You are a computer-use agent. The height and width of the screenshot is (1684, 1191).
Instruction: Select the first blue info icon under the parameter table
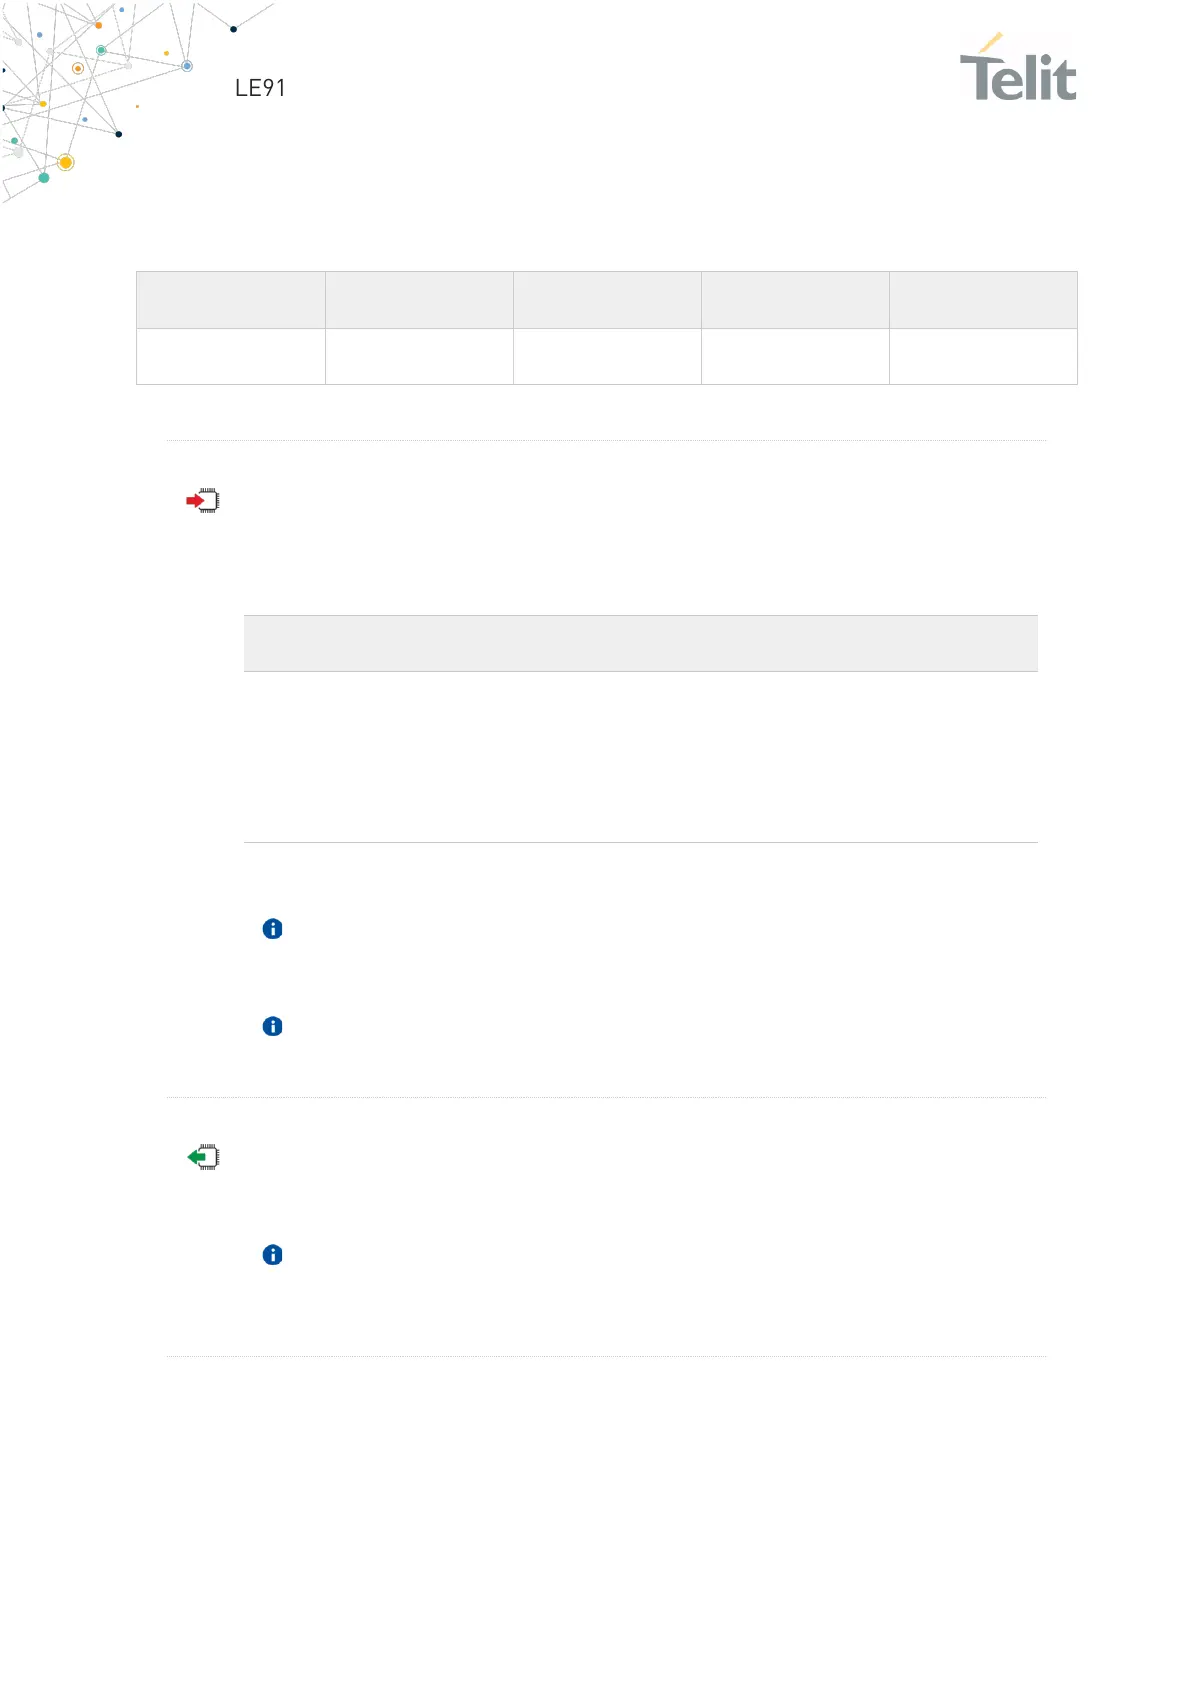coord(272,929)
